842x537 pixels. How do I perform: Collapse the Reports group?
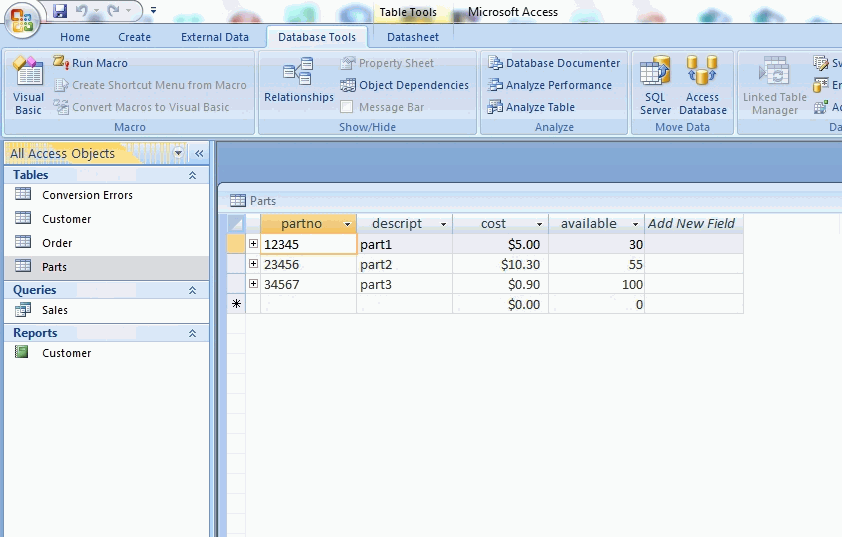(x=192, y=333)
